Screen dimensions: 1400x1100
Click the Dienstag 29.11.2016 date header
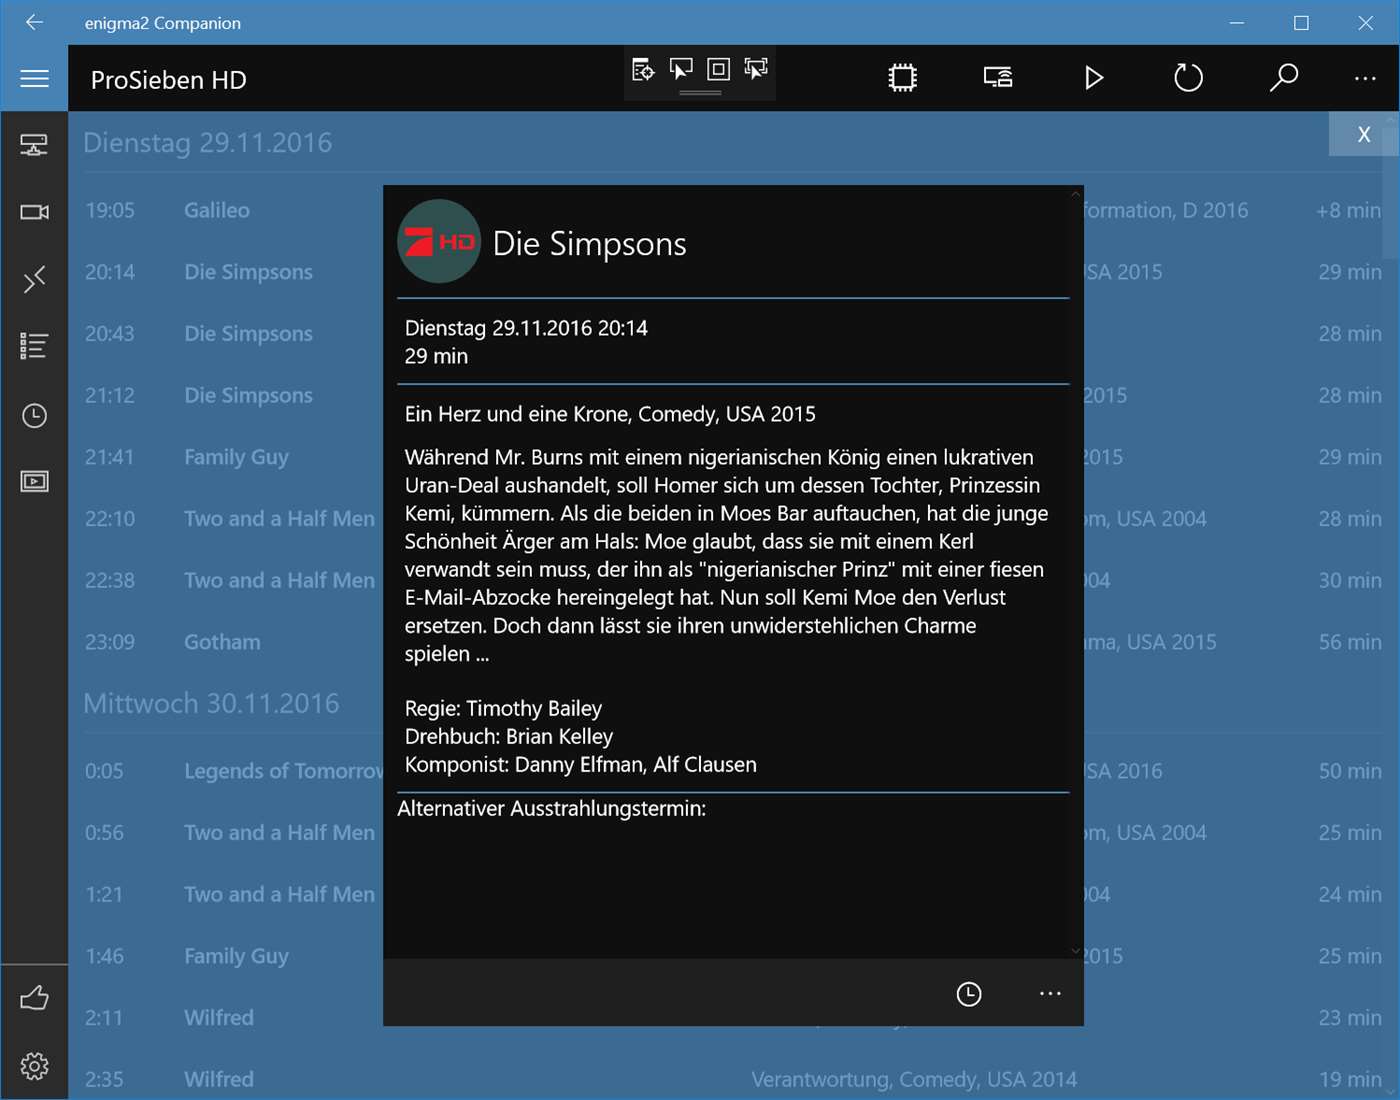tap(207, 143)
